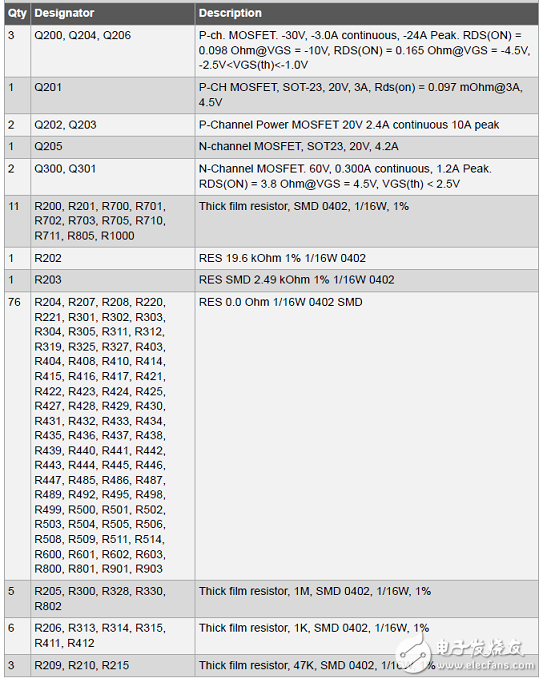This screenshot has height=682, width=543.
Task: Click the R203 designator cell
Action: 113,280
